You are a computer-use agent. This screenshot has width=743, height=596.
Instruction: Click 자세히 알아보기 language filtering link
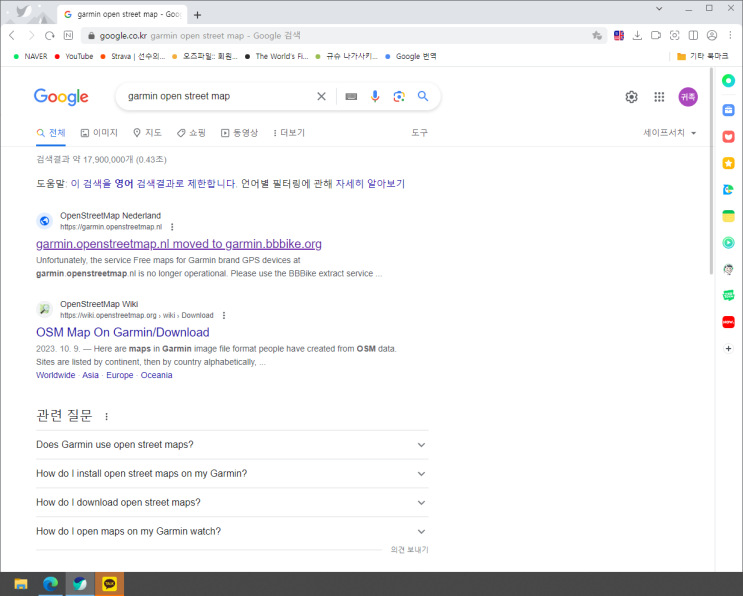(370, 184)
